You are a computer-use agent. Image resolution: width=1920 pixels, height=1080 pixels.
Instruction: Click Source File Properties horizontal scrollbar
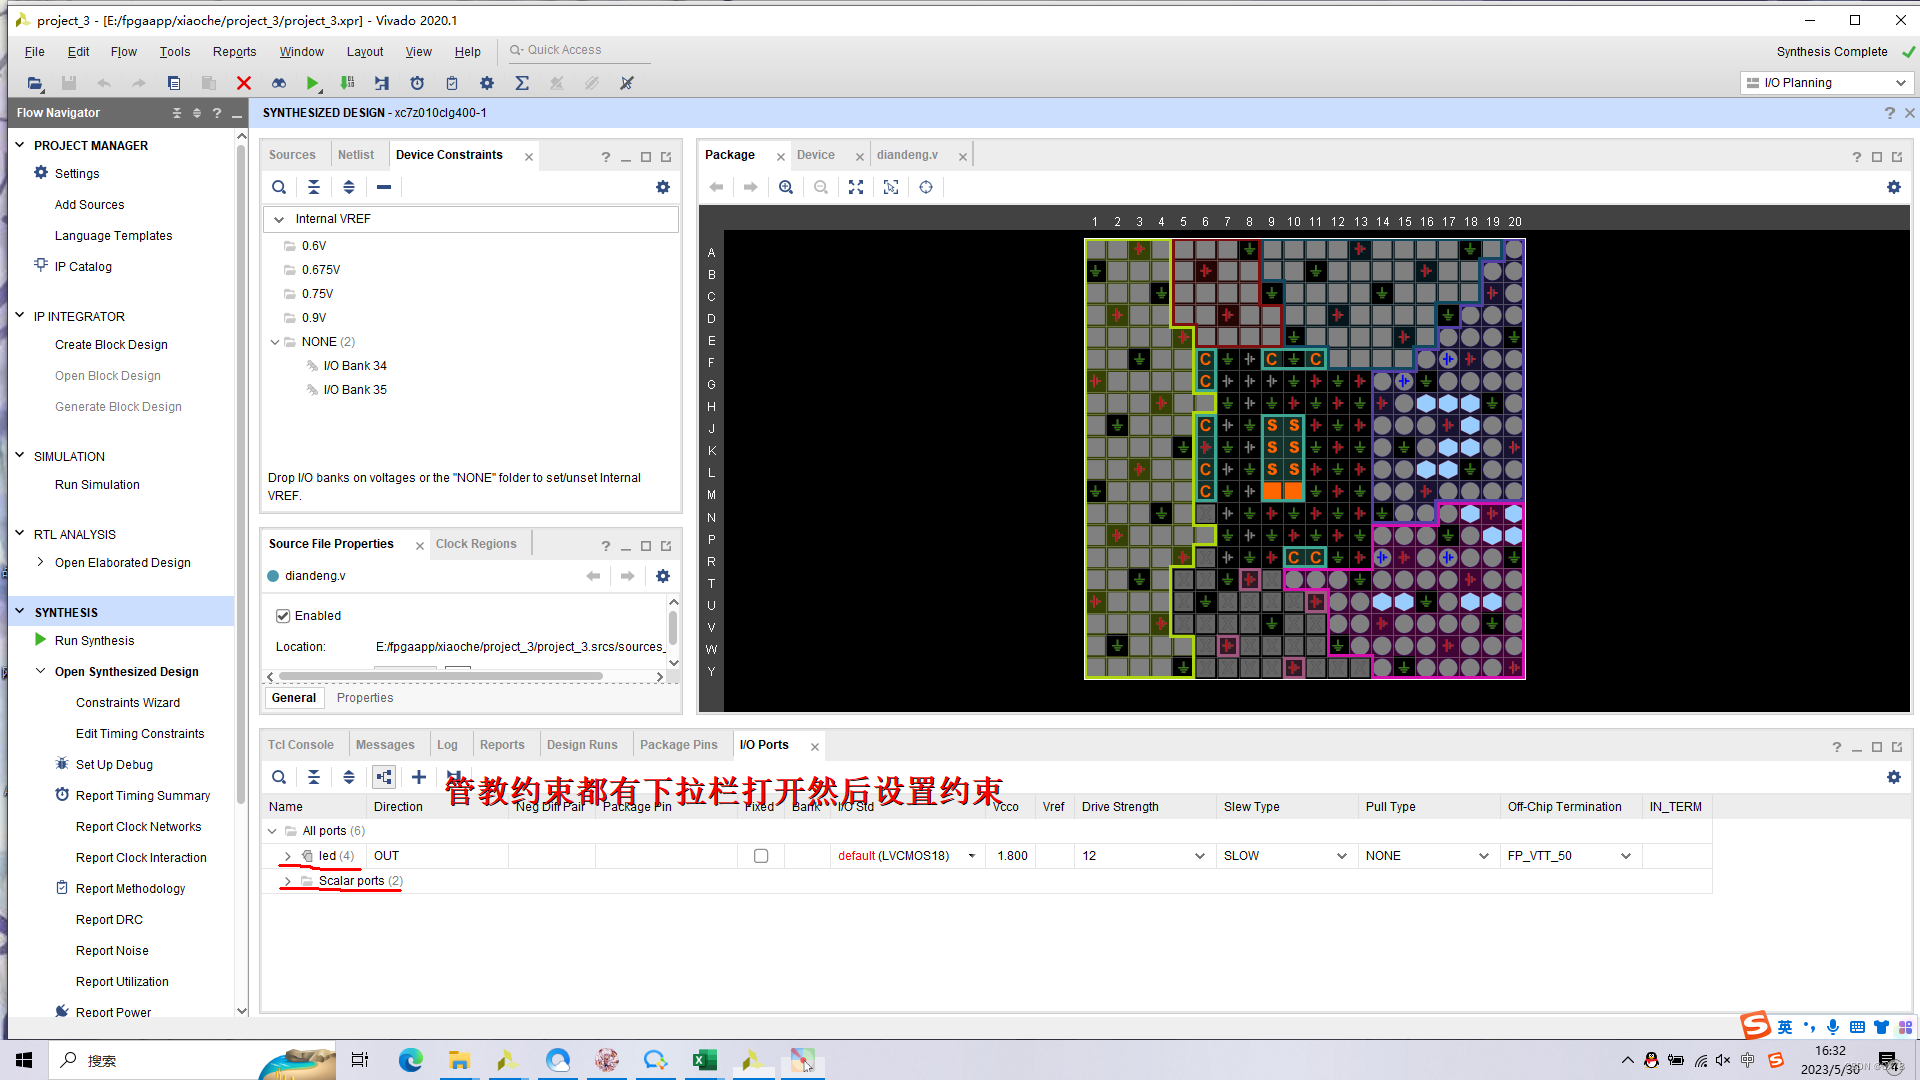[440, 677]
